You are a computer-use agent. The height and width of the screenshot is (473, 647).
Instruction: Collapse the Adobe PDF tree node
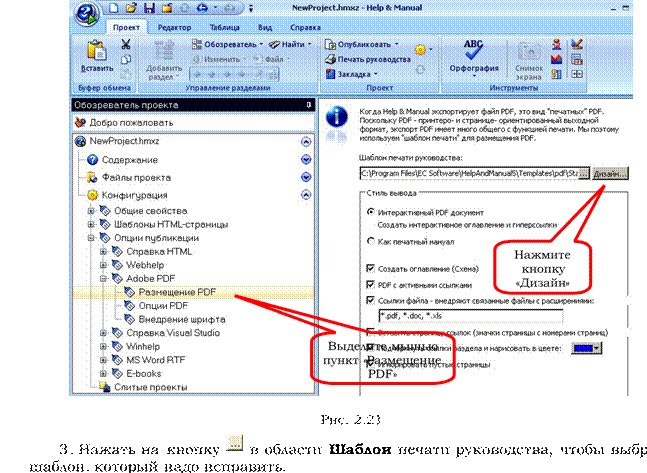pyautogui.click(x=103, y=279)
